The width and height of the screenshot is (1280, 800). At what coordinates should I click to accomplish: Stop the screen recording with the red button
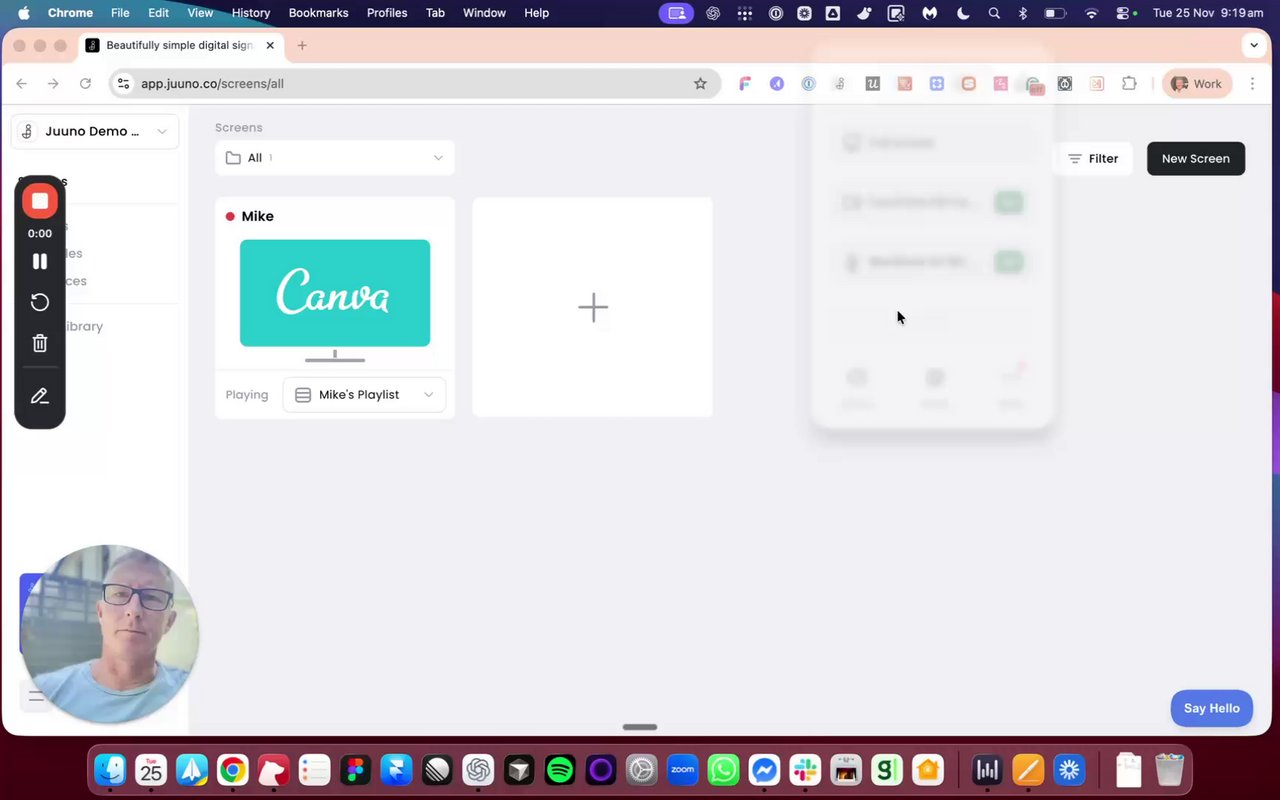pyautogui.click(x=40, y=201)
